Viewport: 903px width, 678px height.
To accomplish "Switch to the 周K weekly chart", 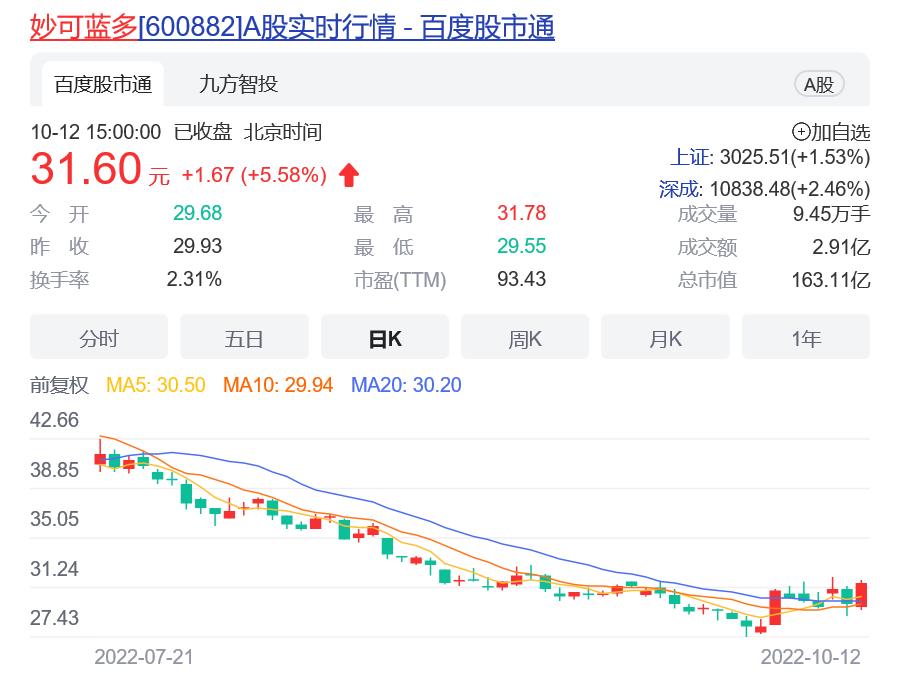I will (x=525, y=337).
